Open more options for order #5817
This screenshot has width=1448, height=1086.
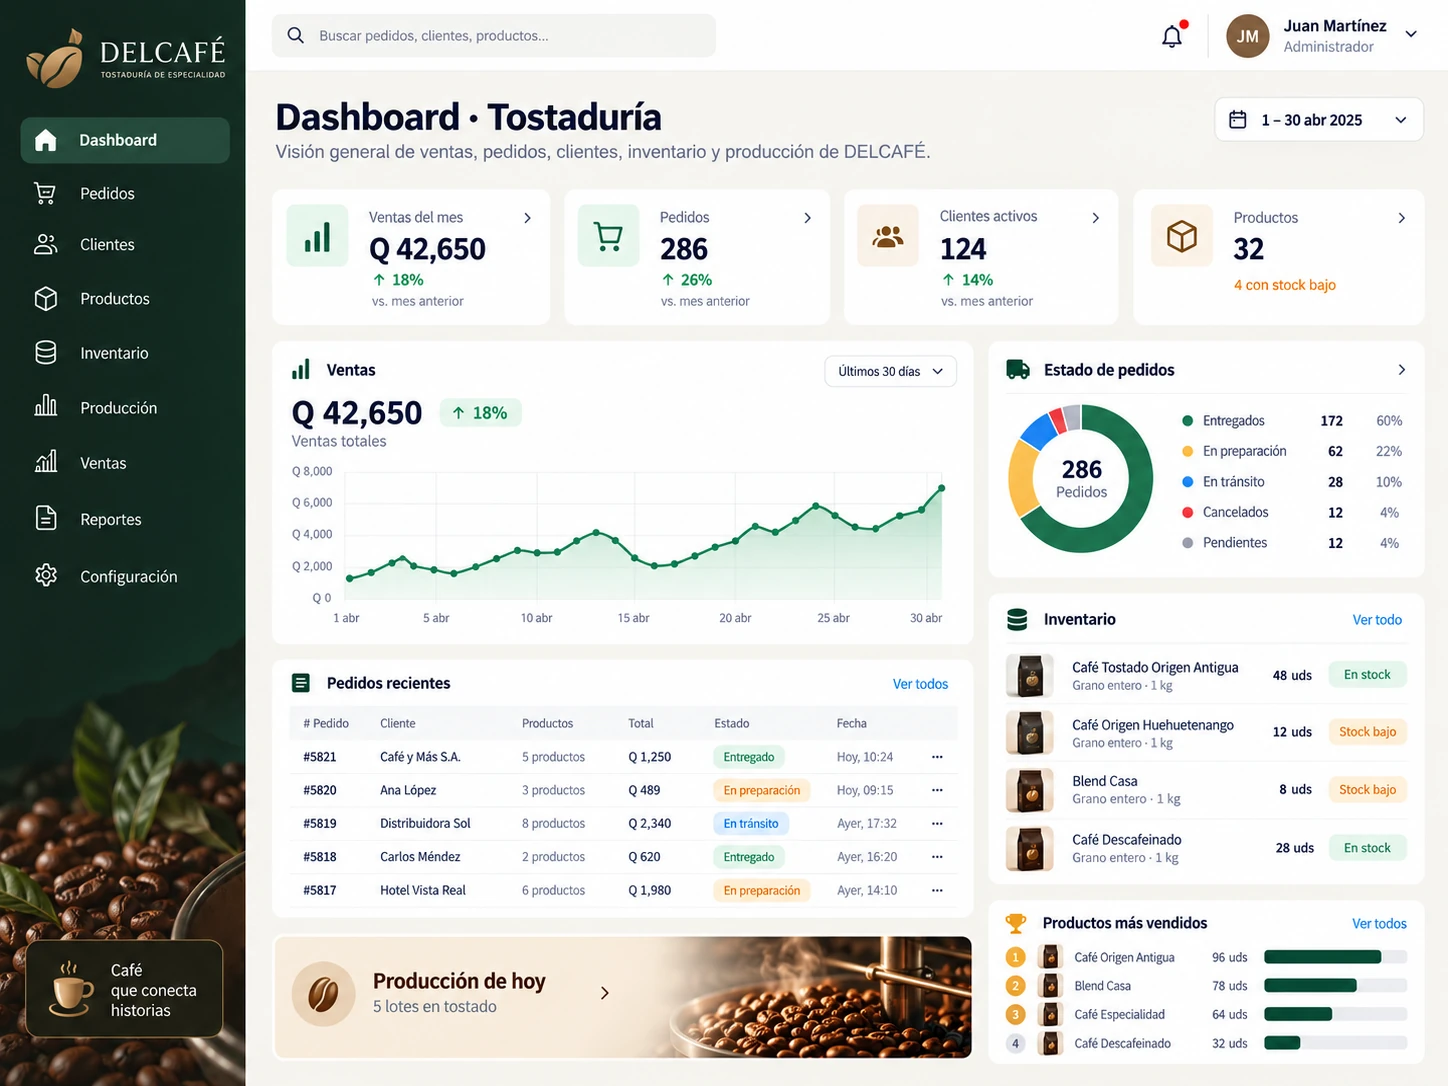click(937, 890)
